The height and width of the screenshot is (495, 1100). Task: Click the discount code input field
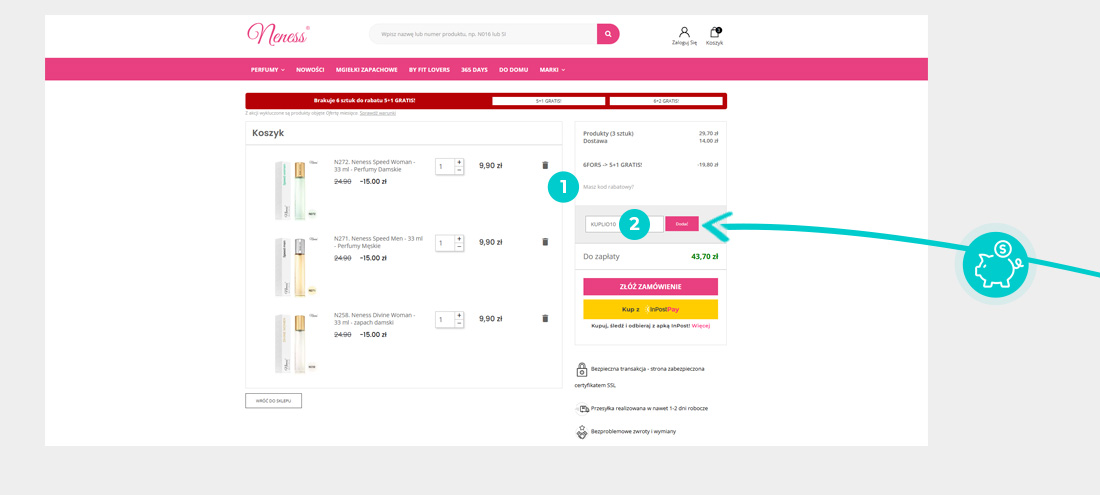[x=624, y=224]
